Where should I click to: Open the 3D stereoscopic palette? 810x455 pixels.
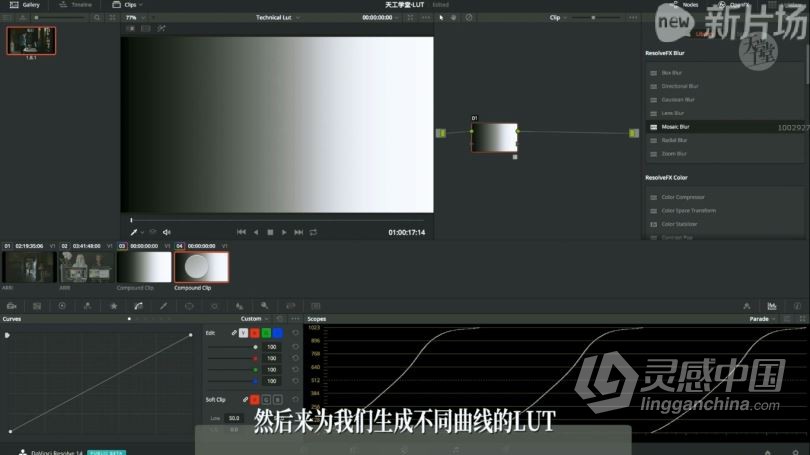pos(316,306)
